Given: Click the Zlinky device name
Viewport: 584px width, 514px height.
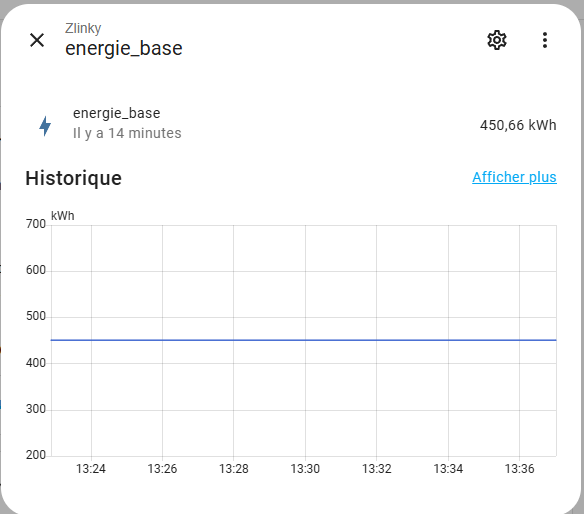Looking at the screenshot, I should coord(83,28).
